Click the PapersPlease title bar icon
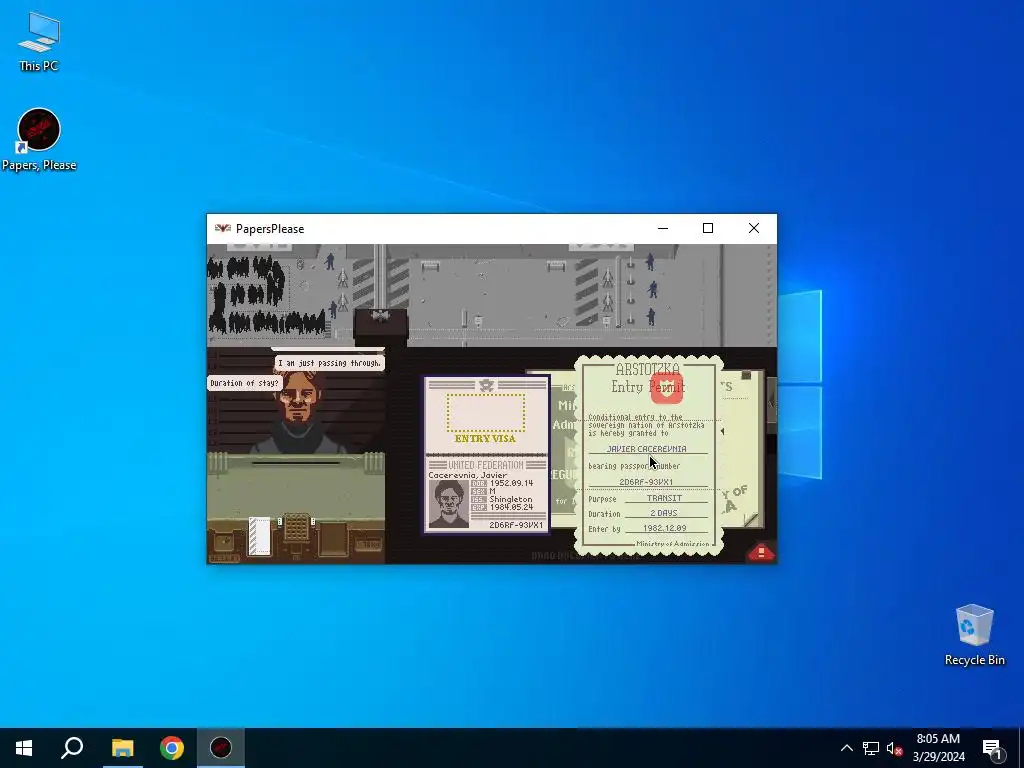 (x=223, y=229)
